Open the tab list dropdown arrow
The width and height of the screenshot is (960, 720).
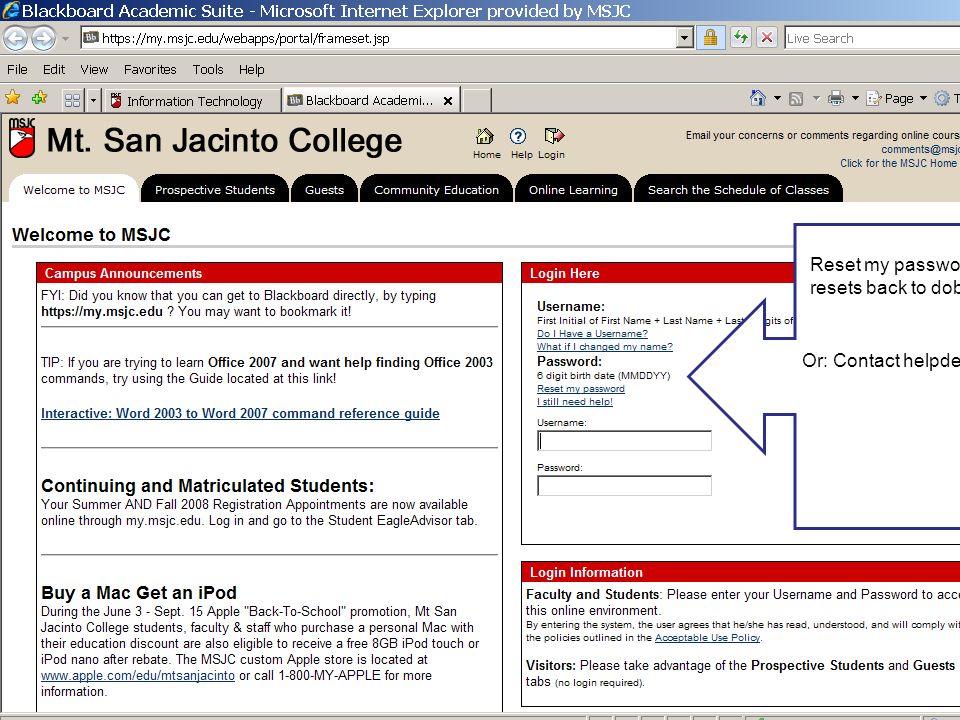pyautogui.click(x=93, y=100)
